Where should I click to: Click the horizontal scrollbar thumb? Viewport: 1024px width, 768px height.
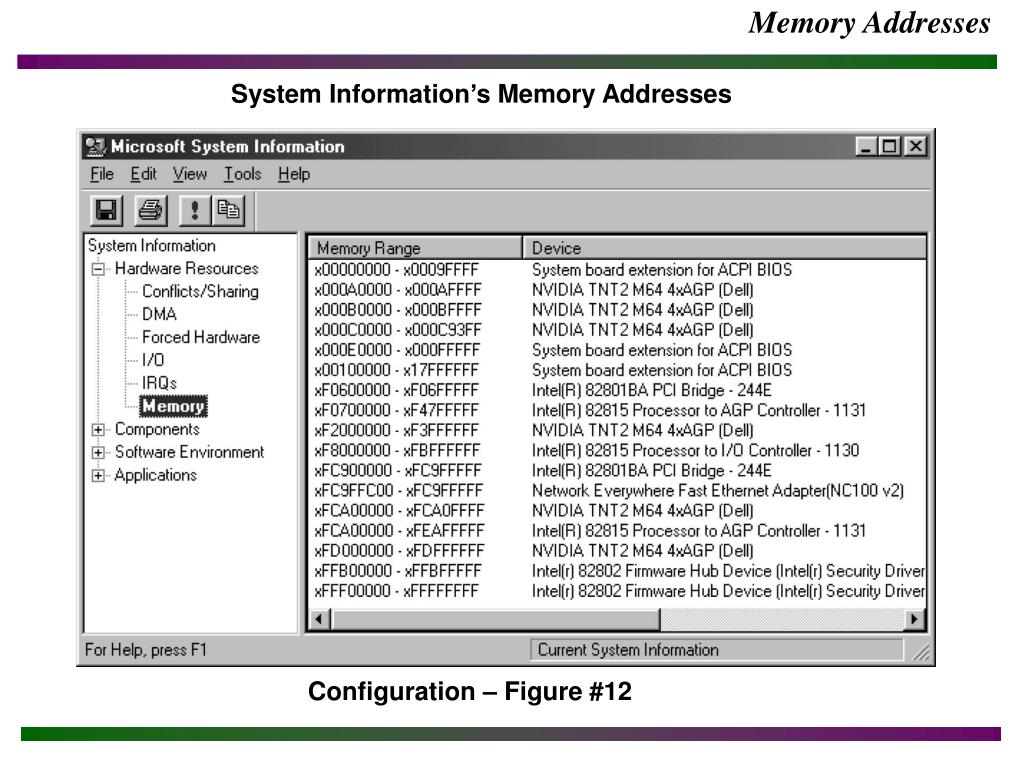[x=496, y=619]
